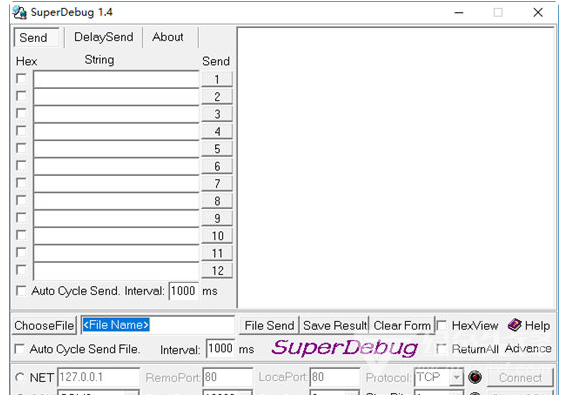Click the 127.0.0.1 IP address field
Image resolution: width=568 pixels, height=395 pixels.
click(99, 377)
